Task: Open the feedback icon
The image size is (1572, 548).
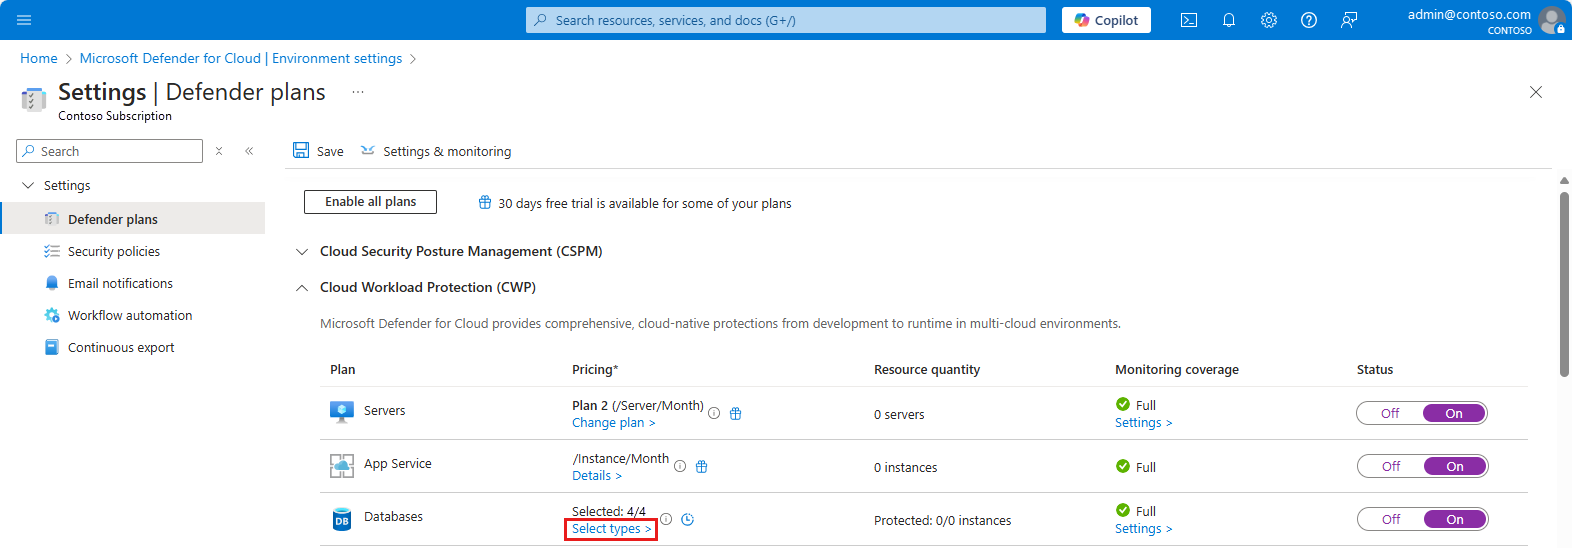Action: tap(1349, 20)
